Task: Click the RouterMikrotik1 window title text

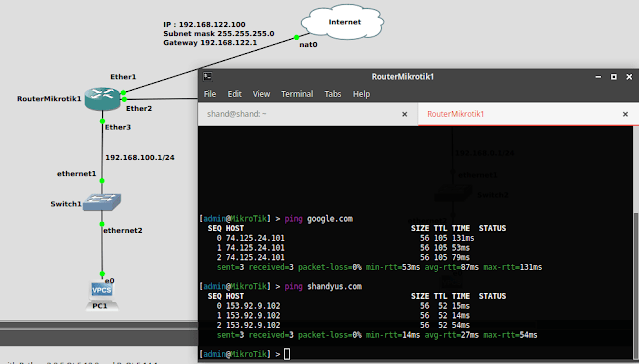Action: click(403, 77)
